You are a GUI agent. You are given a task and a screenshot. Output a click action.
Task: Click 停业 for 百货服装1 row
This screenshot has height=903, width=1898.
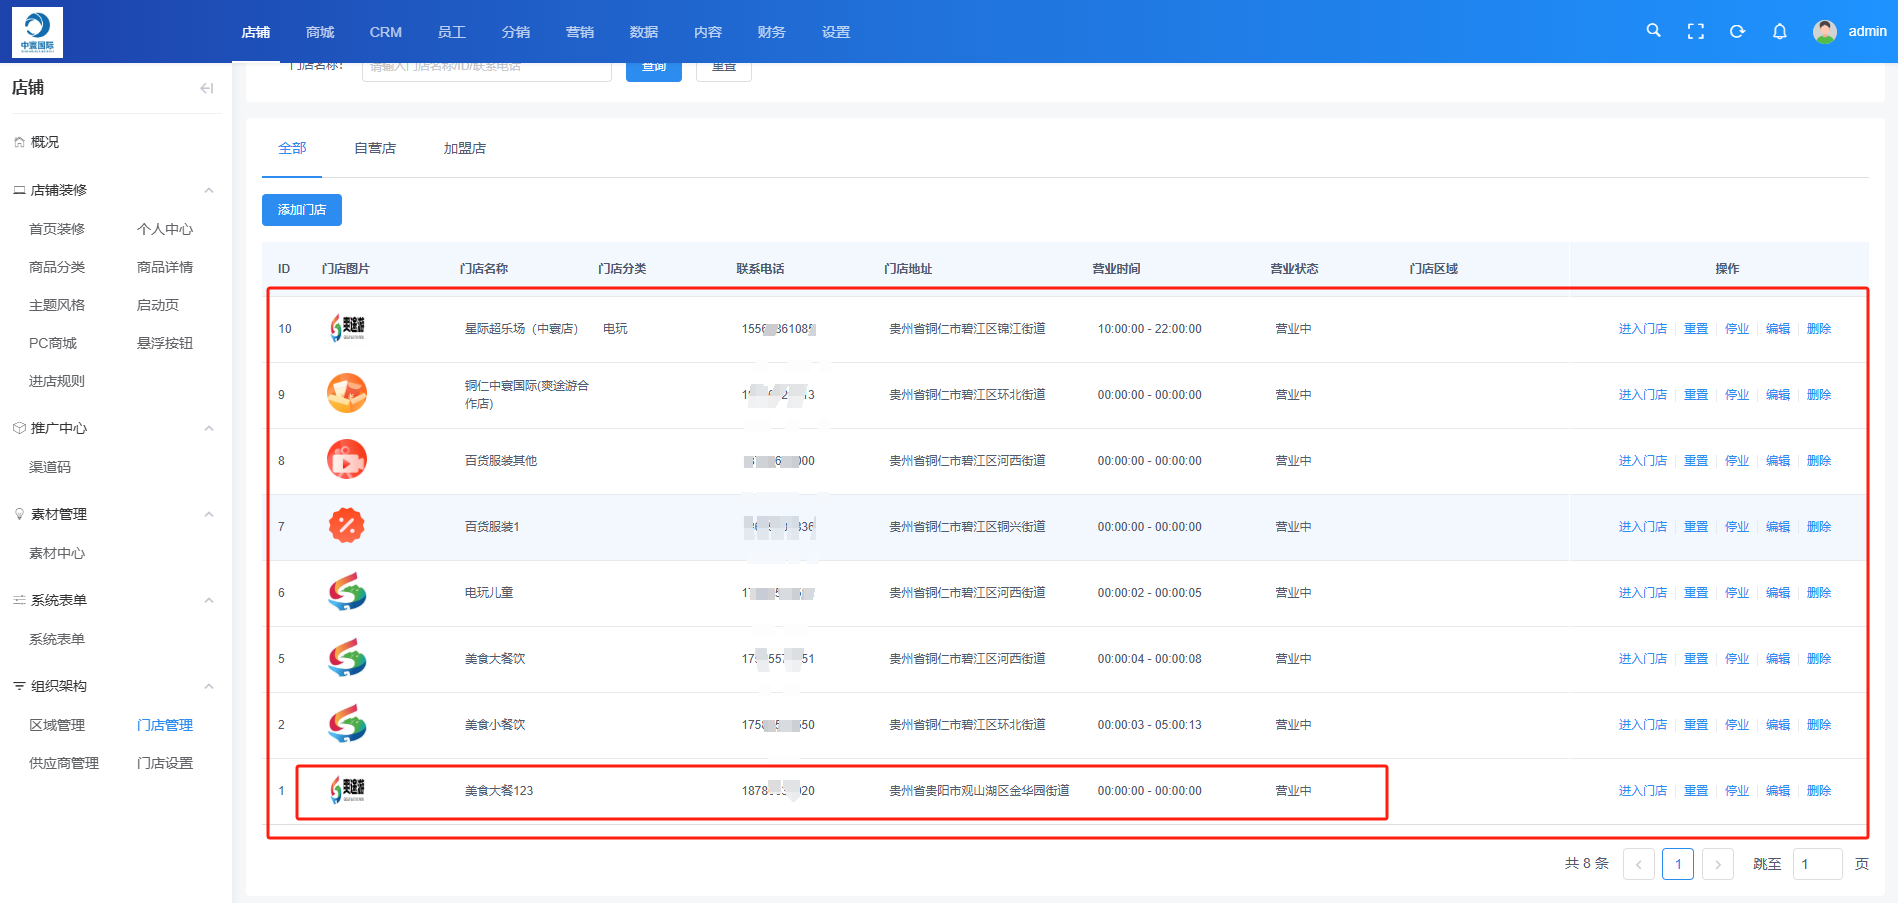[1737, 526]
